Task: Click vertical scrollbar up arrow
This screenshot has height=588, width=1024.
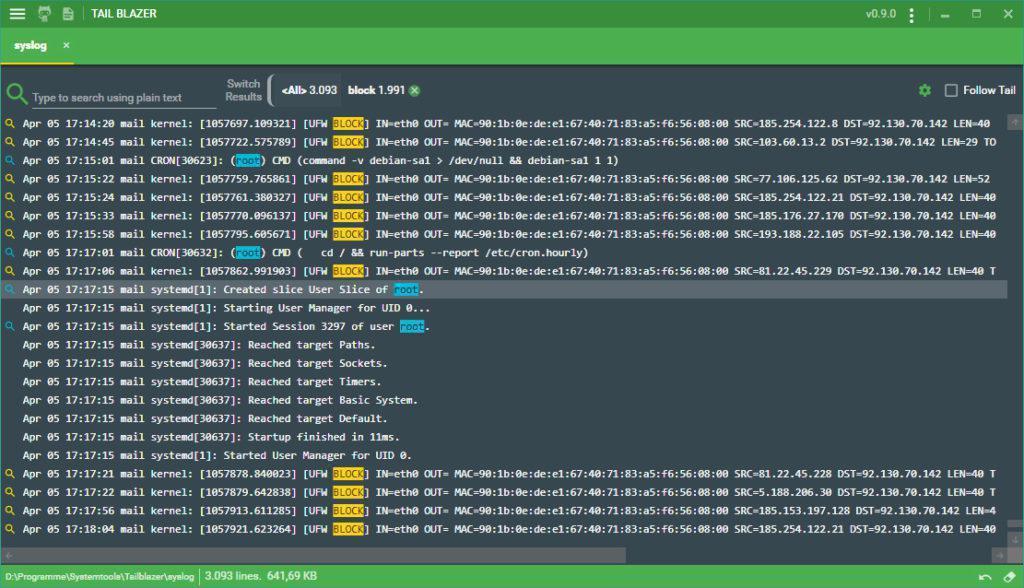Action: pyautogui.click(x=1014, y=122)
